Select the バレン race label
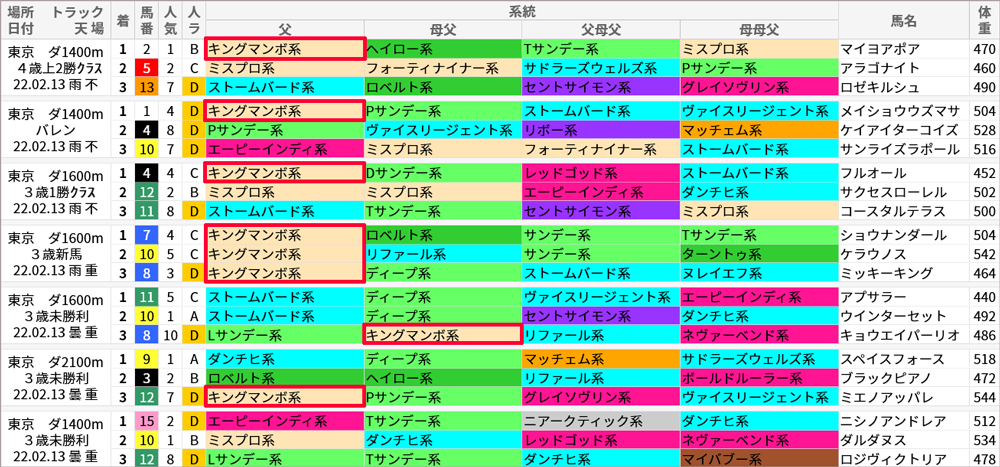Image resolution: width=1000 pixels, height=467 pixels. (x=55, y=130)
